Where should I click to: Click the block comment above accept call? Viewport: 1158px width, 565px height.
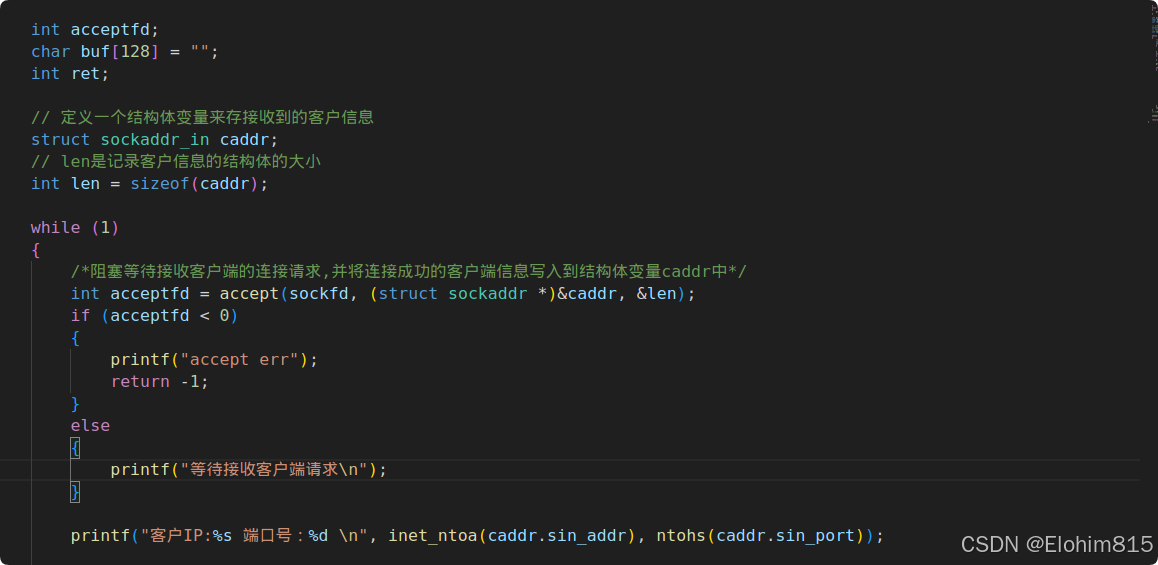tap(408, 272)
